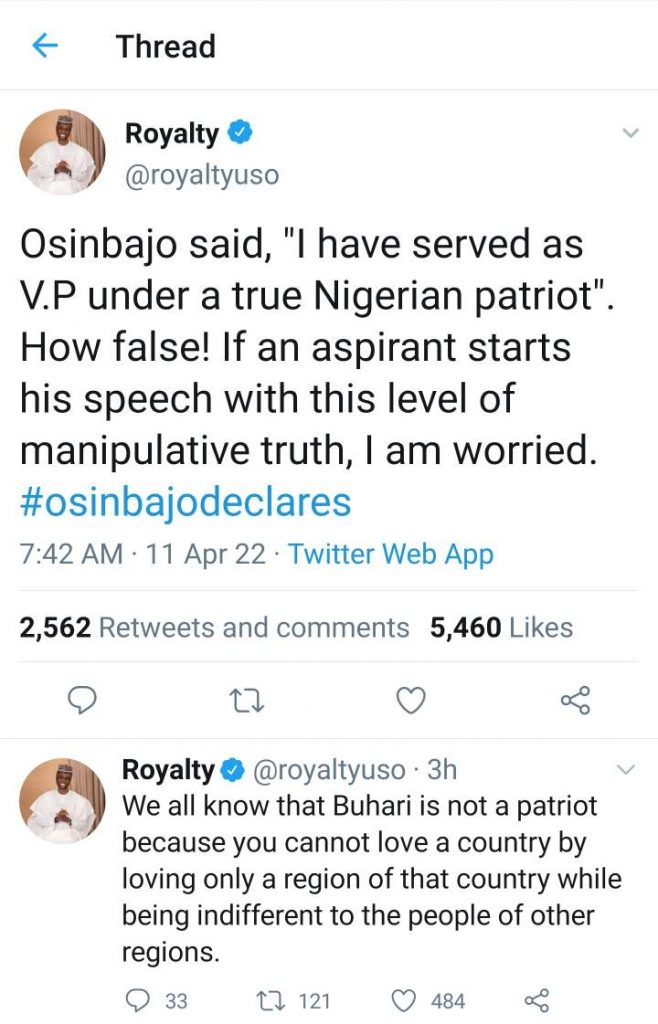Click the 3h timestamp on the reply
658x1024 pixels.
[441, 770]
